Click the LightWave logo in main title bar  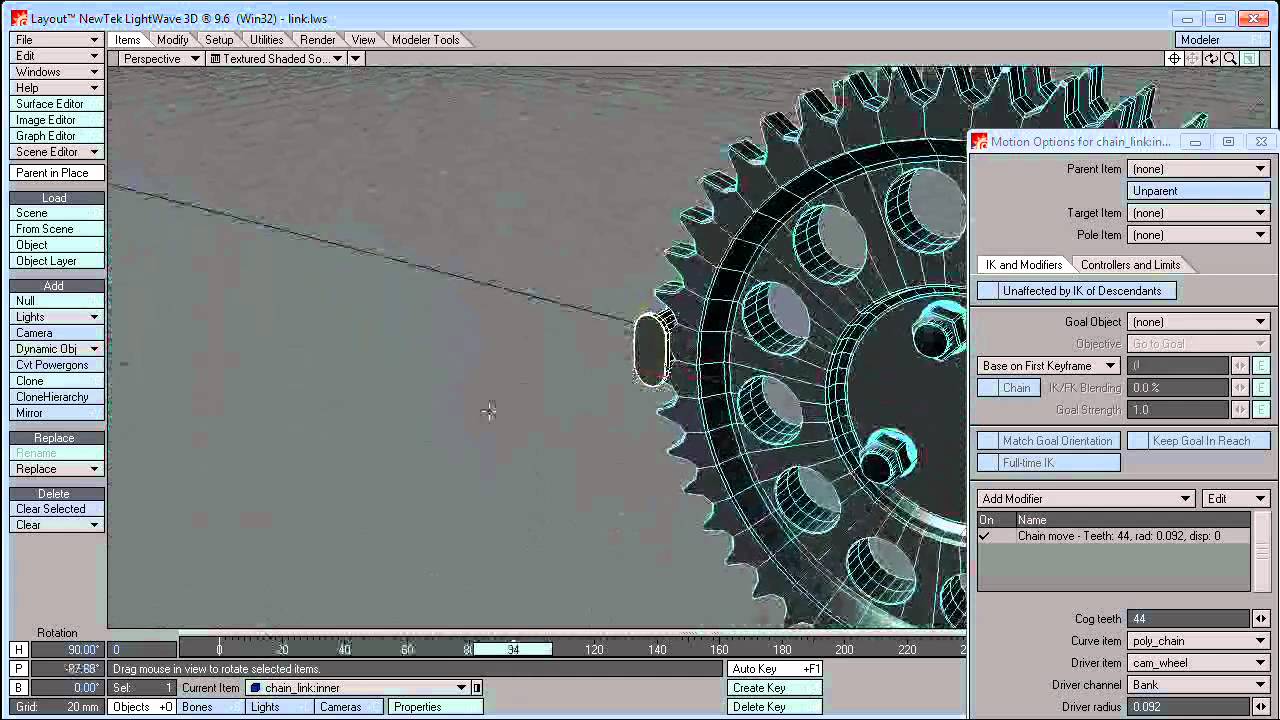[x=19, y=18]
